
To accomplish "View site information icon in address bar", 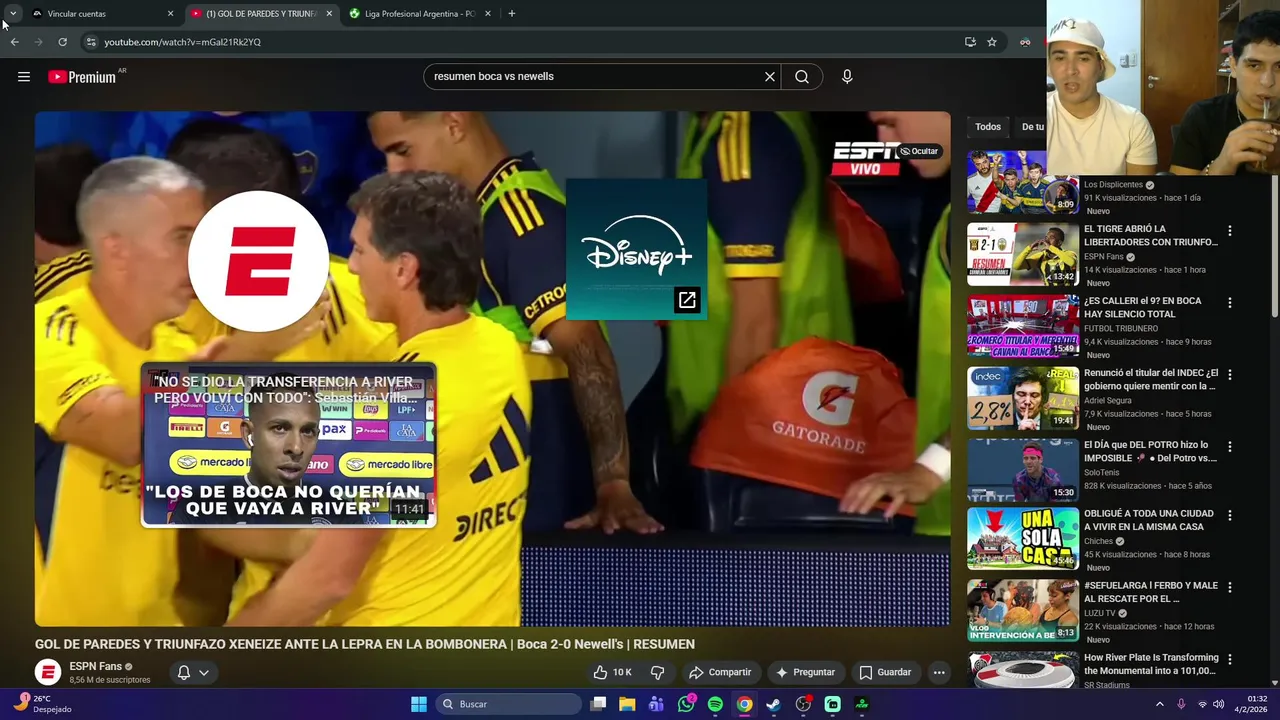I will pyautogui.click(x=91, y=42).
